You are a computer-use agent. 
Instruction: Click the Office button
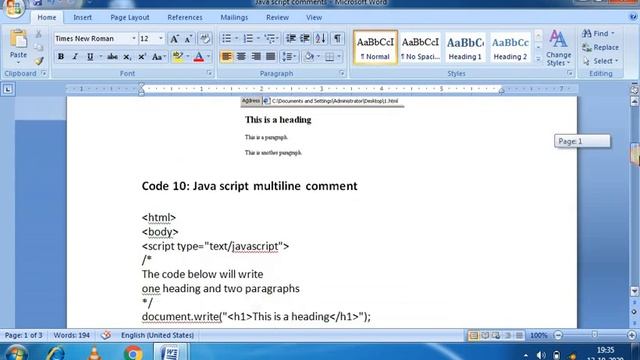pos(14,8)
